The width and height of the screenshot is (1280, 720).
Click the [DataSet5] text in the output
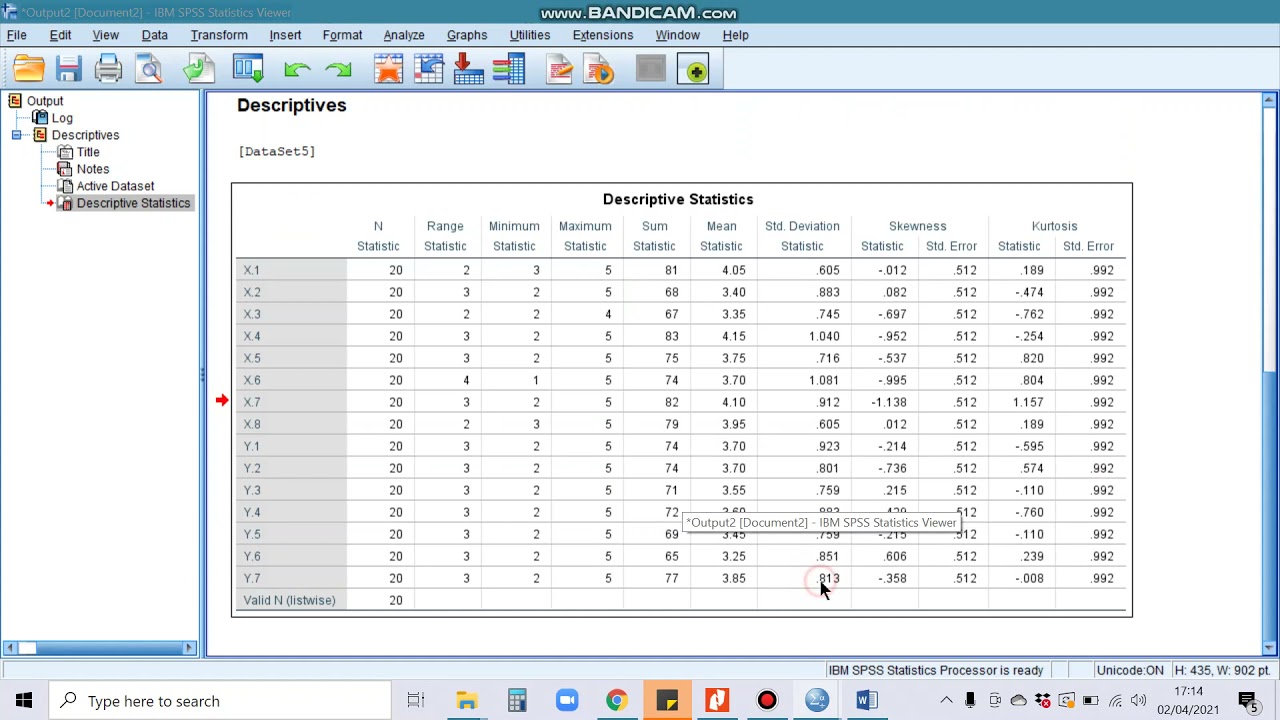277,151
